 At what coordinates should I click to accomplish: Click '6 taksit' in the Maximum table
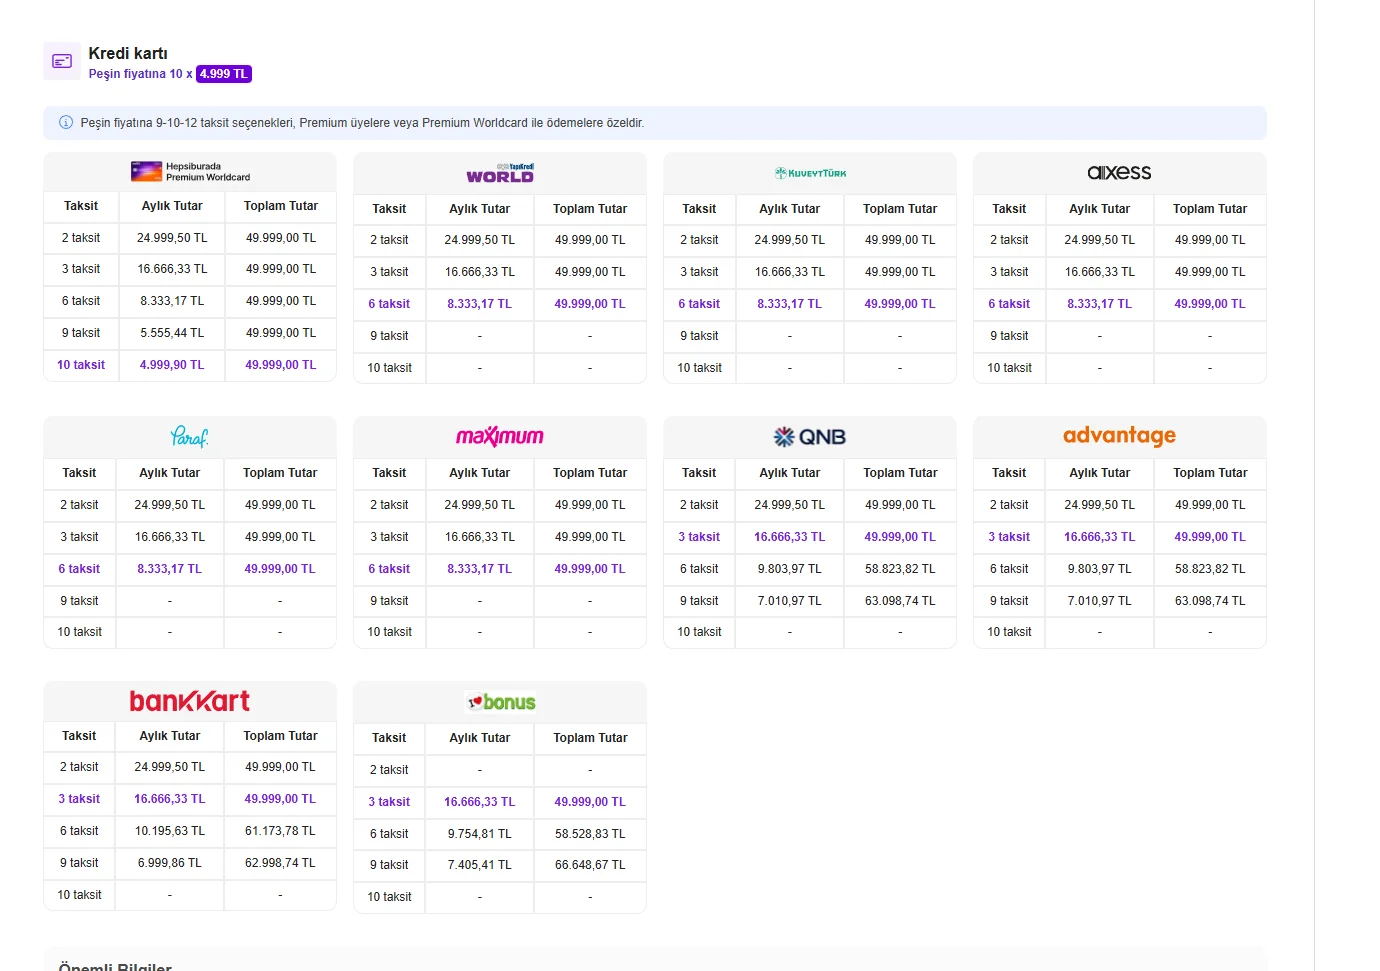point(389,569)
